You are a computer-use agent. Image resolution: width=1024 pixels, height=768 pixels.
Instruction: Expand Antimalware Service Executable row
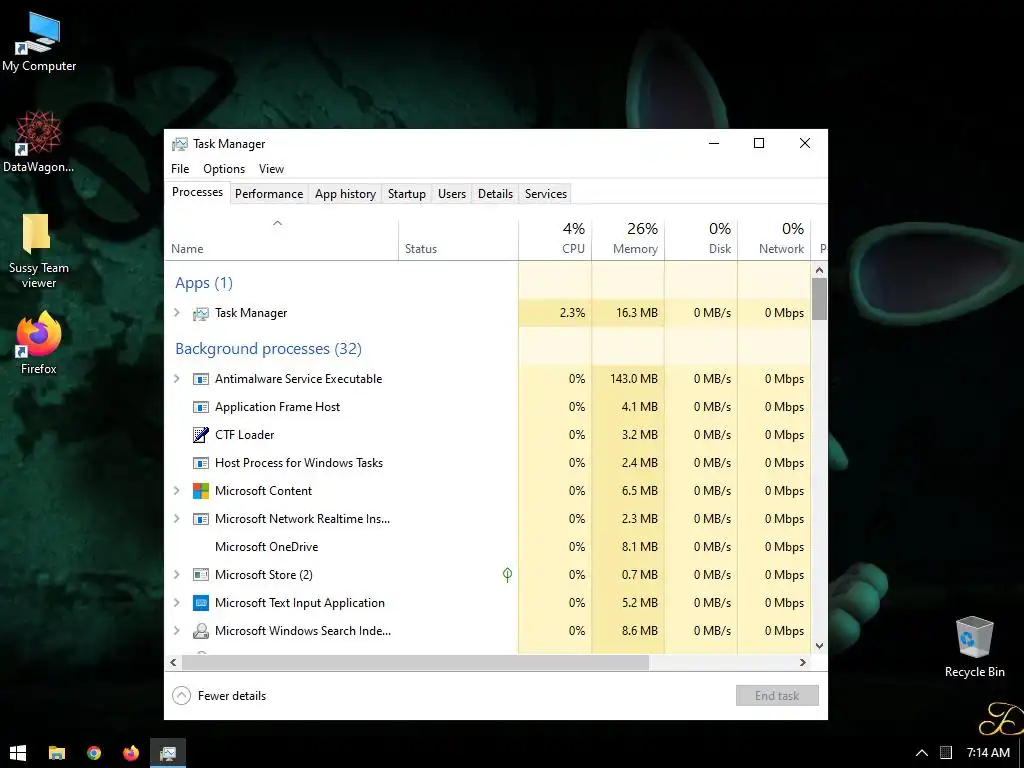click(176, 379)
